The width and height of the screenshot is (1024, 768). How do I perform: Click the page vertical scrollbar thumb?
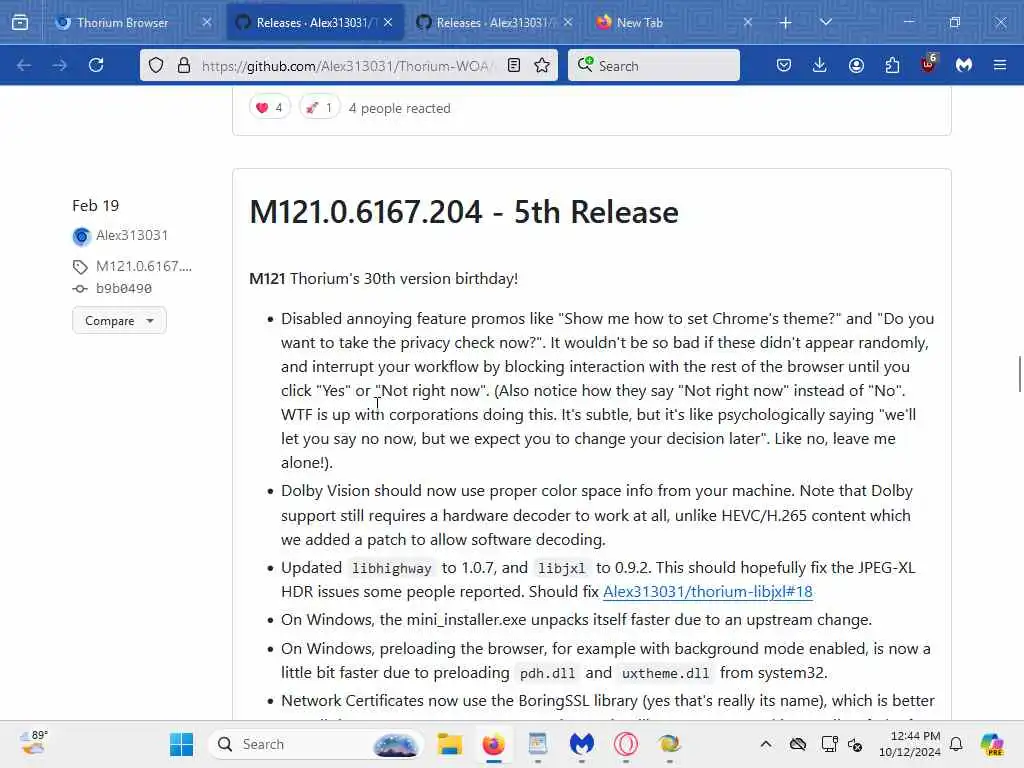pos(1019,374)
